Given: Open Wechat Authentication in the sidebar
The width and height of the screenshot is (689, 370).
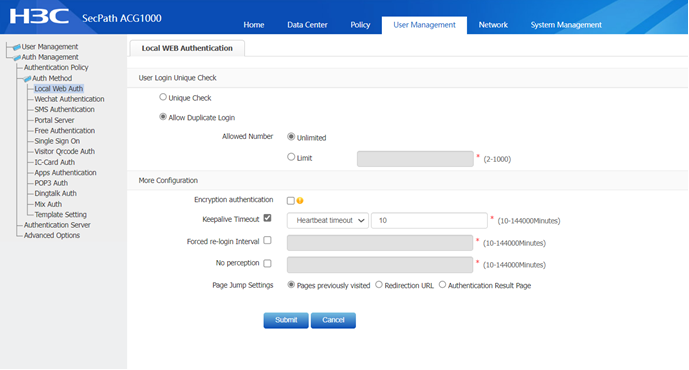Looking at the screenshot, I should pyautogui.click(x=69, y=99).
